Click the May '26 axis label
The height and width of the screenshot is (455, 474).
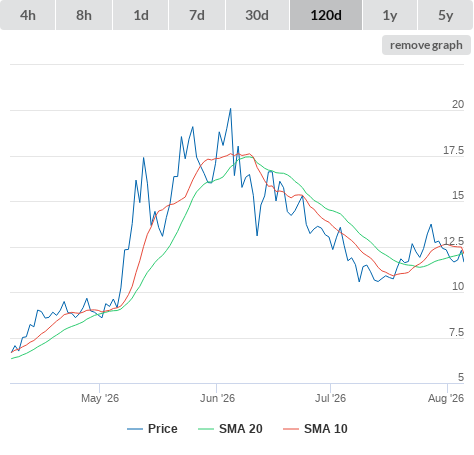(100, 398)
